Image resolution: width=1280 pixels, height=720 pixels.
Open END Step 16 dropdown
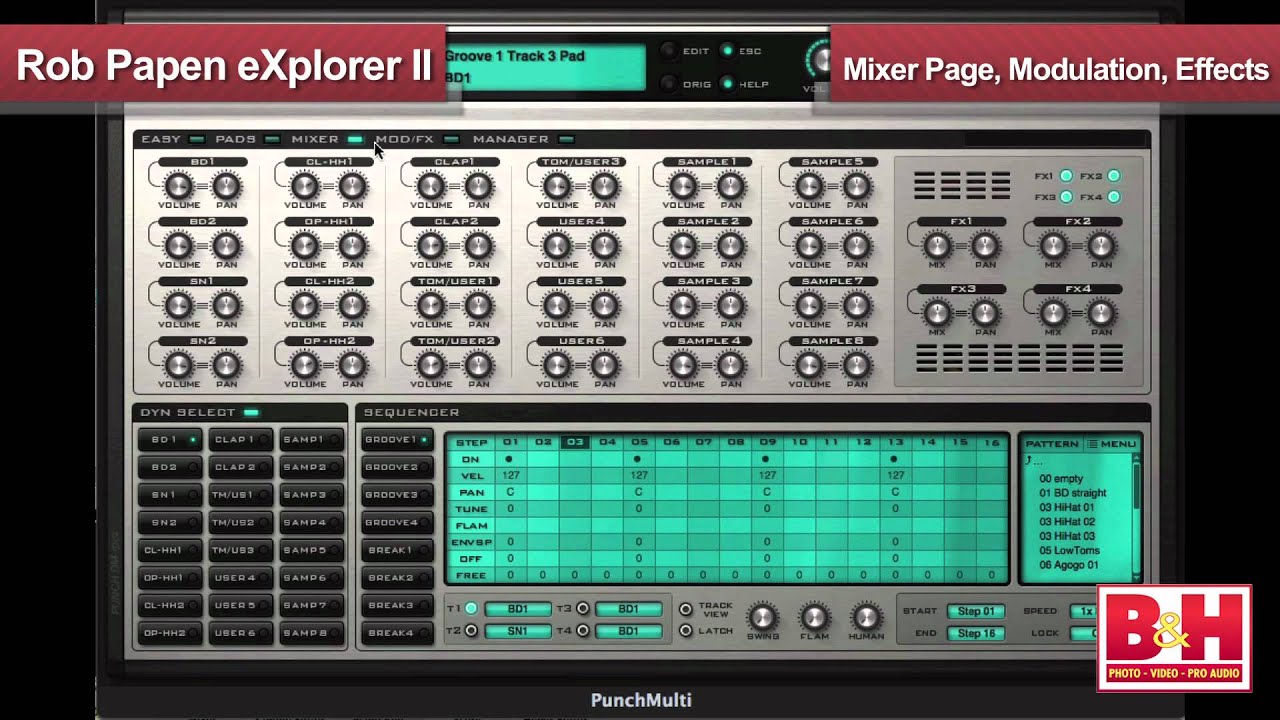[976, 633]
